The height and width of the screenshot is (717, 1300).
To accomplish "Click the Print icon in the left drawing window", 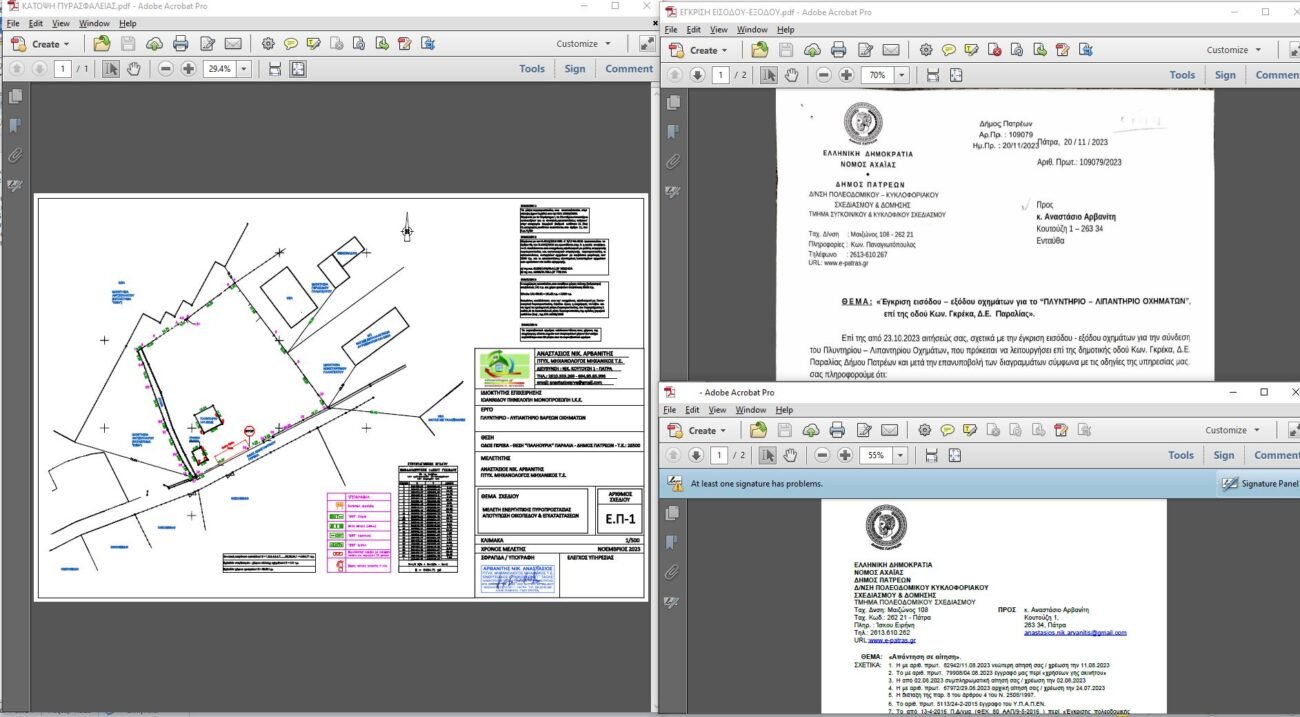I will [180, 44].
